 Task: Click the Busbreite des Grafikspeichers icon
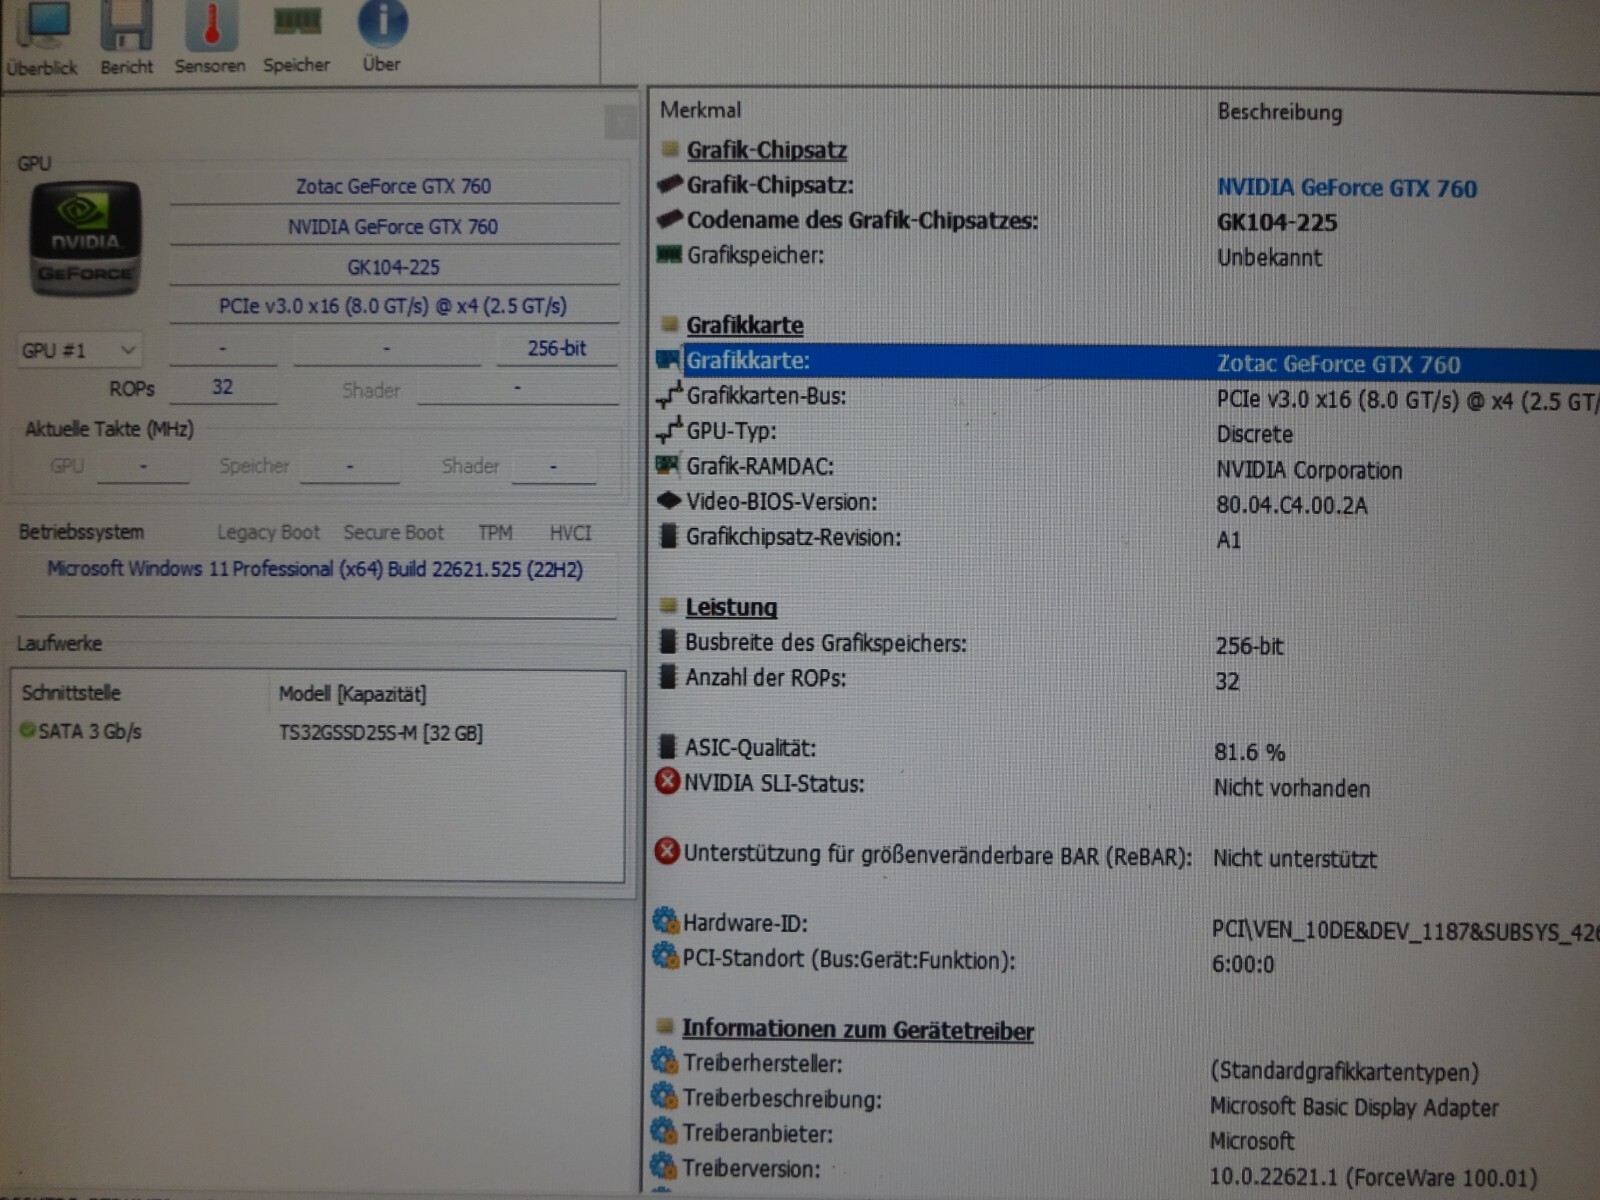click(x=668, y=641)
